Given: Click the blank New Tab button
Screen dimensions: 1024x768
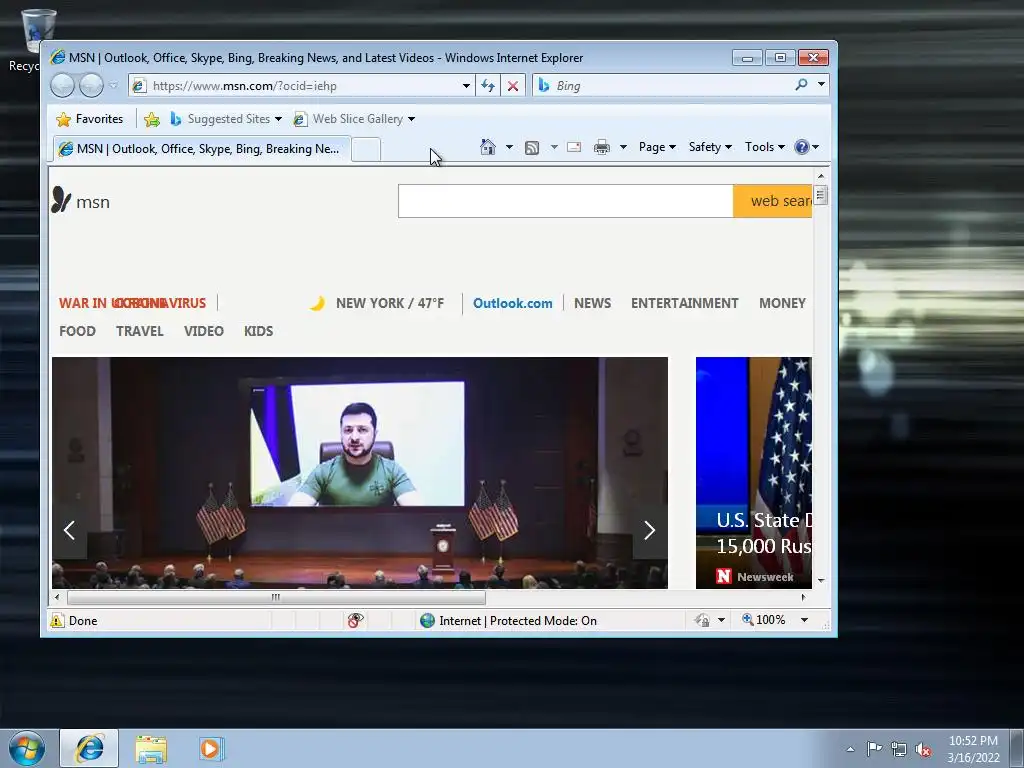Looking at the screenshot, I should (366, 150).
